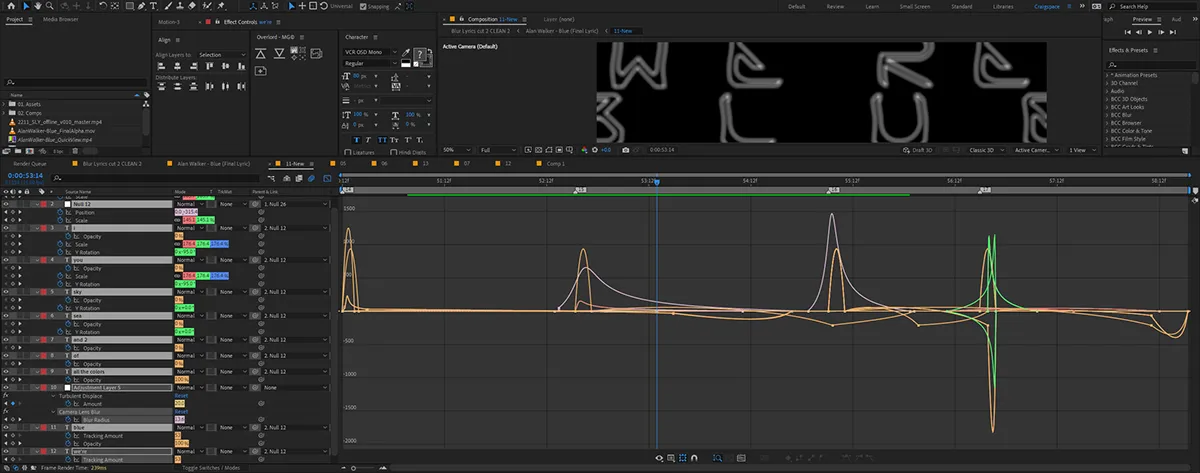1200x473 pixels.
Task: Hide the 'sky' layer eye
Action: click(x=6, y=292)
